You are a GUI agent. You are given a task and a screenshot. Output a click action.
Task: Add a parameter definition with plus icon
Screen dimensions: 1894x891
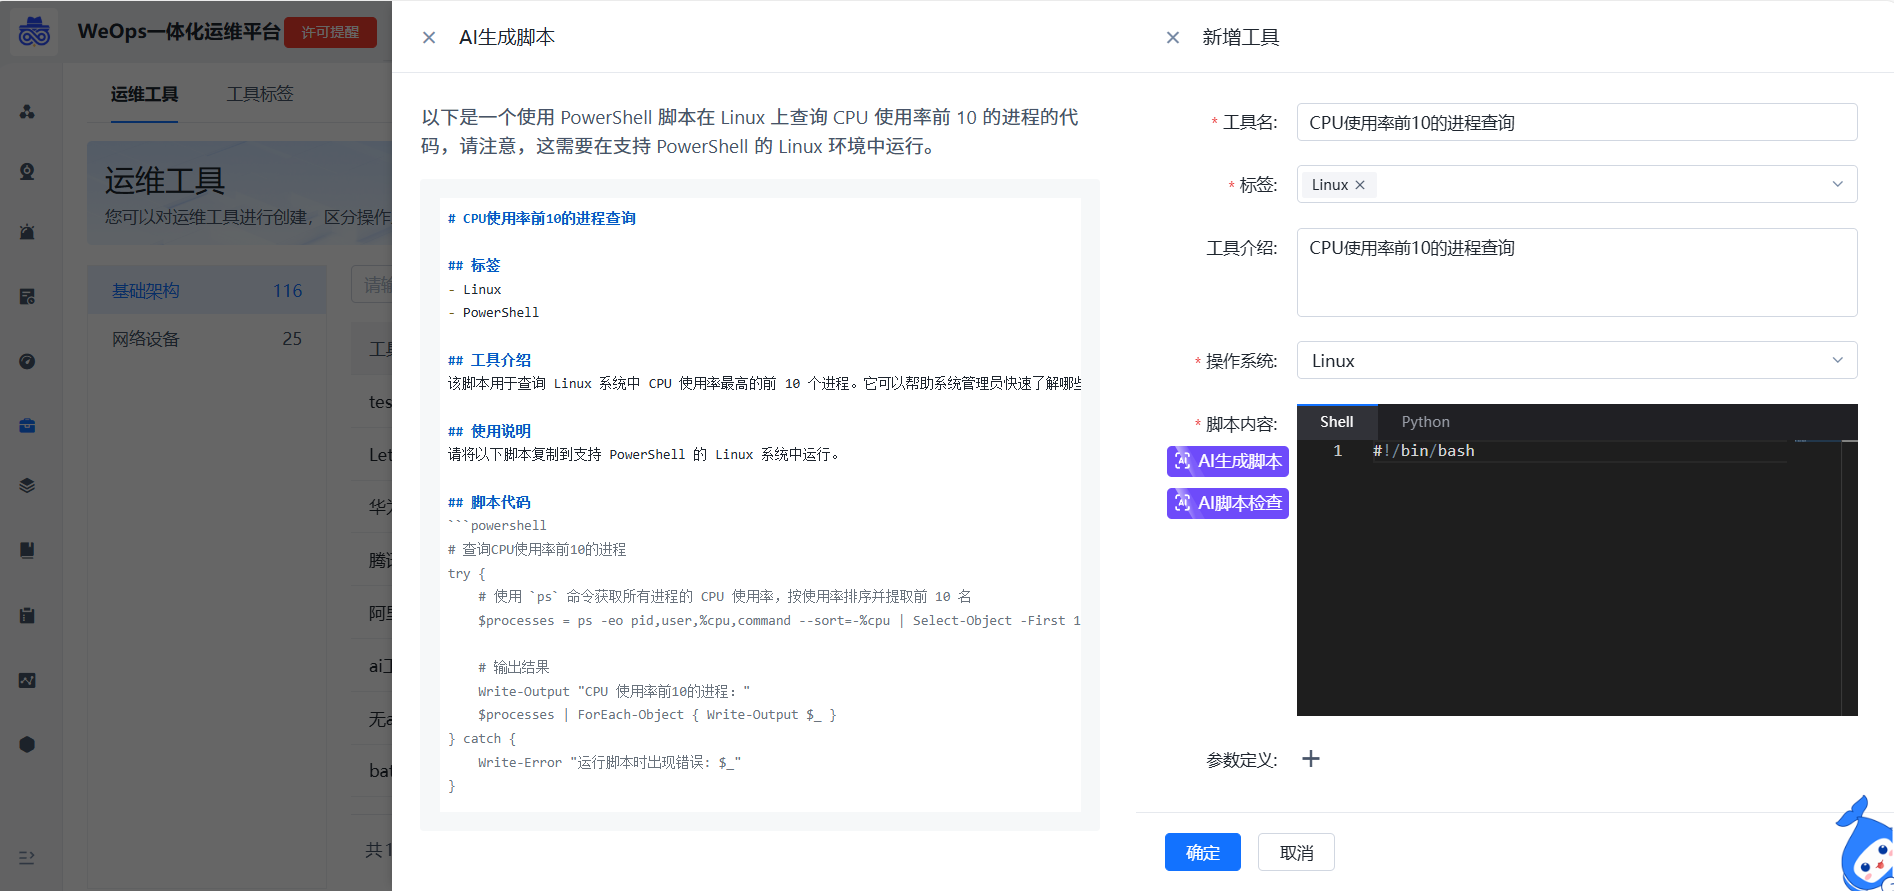pyautogui.click(x=1310, y=759)
